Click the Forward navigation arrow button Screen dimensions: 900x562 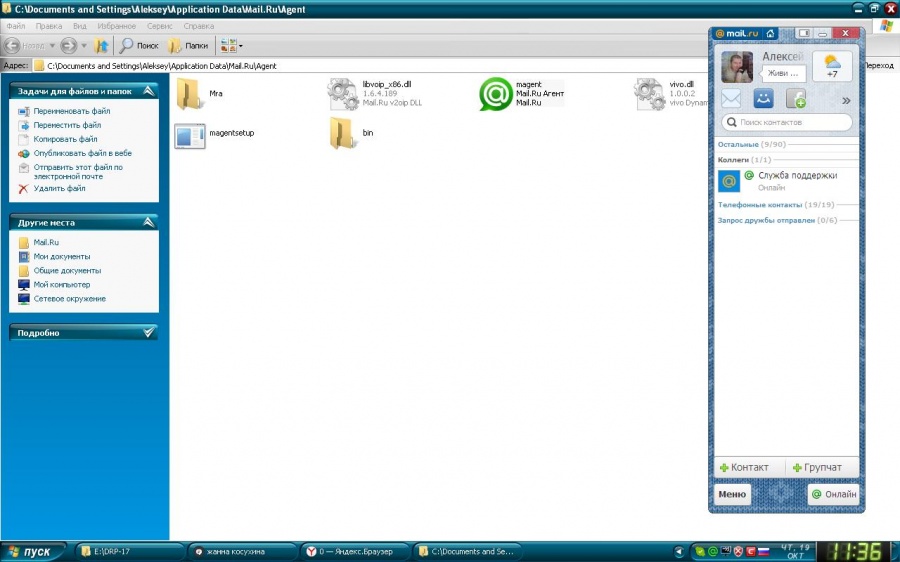(x=68, y=45)
